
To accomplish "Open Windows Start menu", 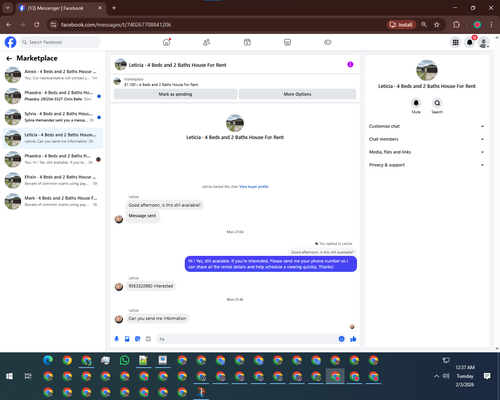I will coord(9,376).
